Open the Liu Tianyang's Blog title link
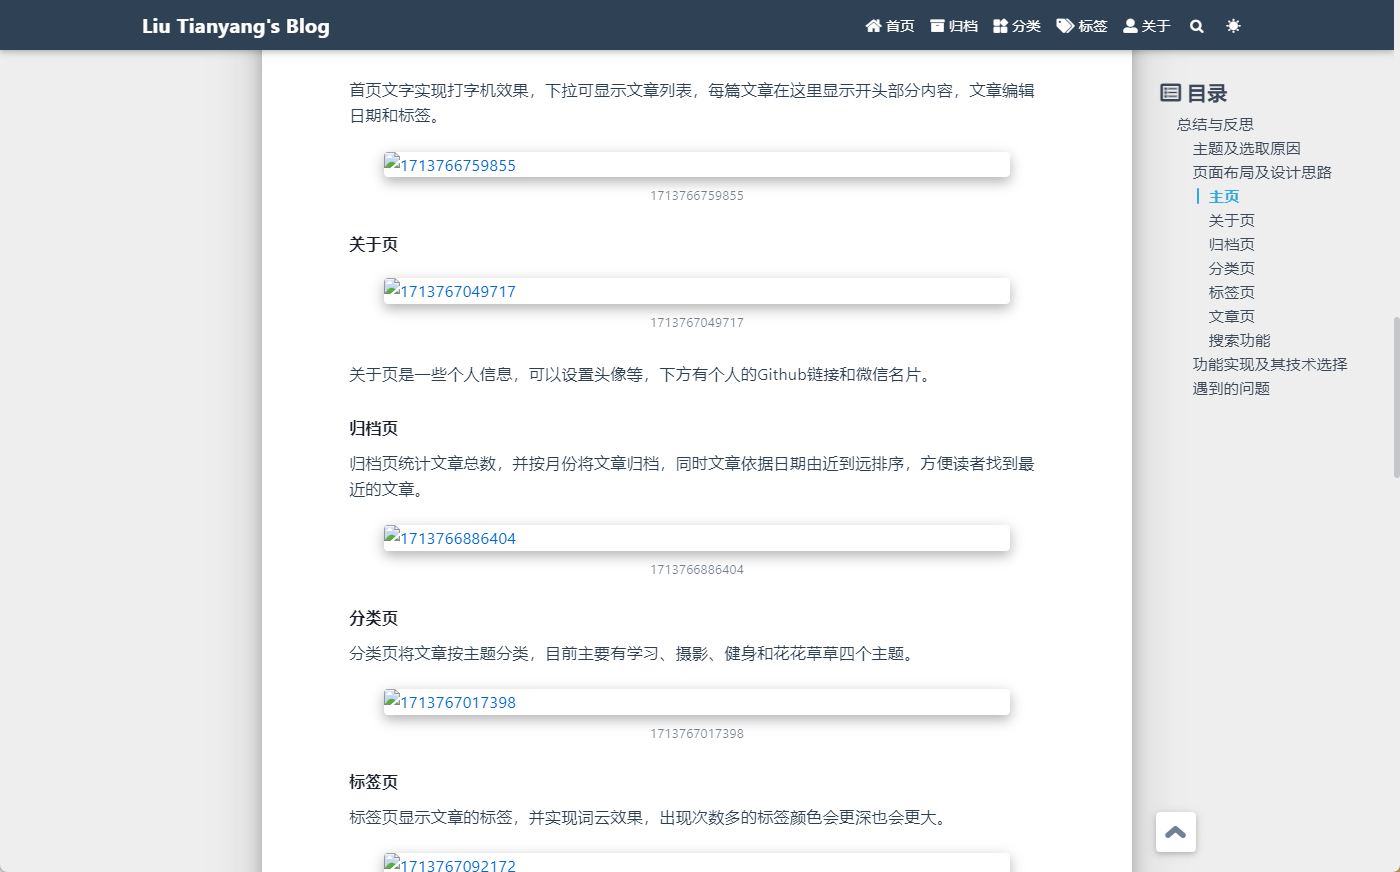 point(236,26)
